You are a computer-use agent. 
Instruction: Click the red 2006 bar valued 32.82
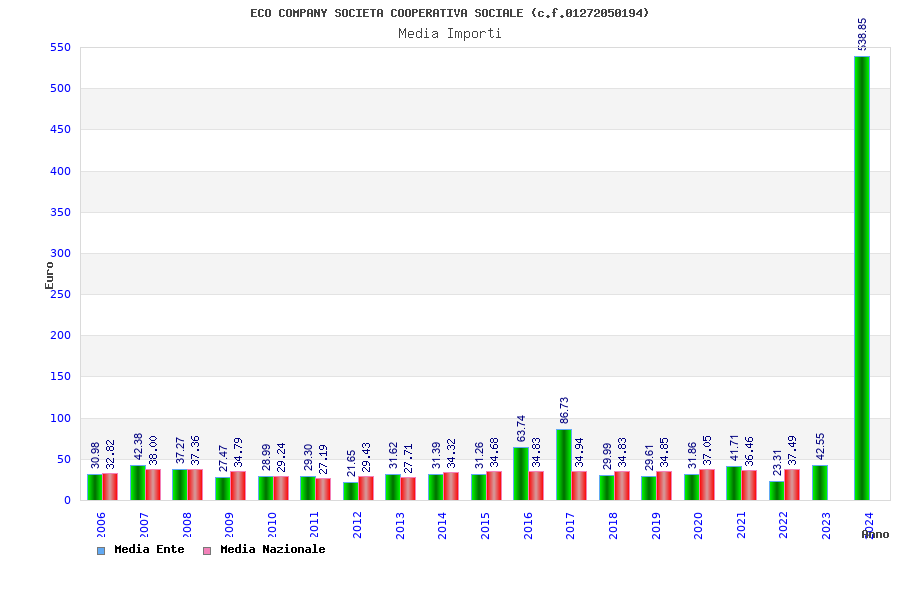point(110,487)
